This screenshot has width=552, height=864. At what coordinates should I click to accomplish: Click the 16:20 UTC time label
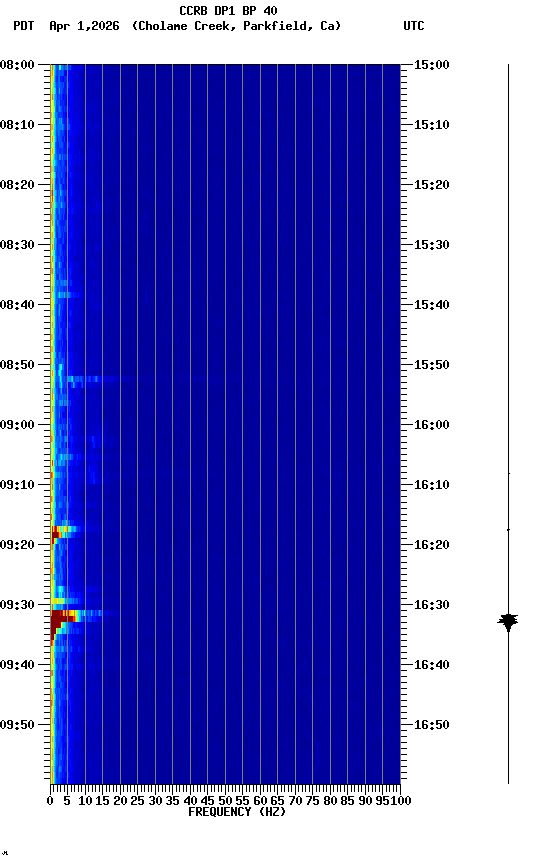(432, 545)
